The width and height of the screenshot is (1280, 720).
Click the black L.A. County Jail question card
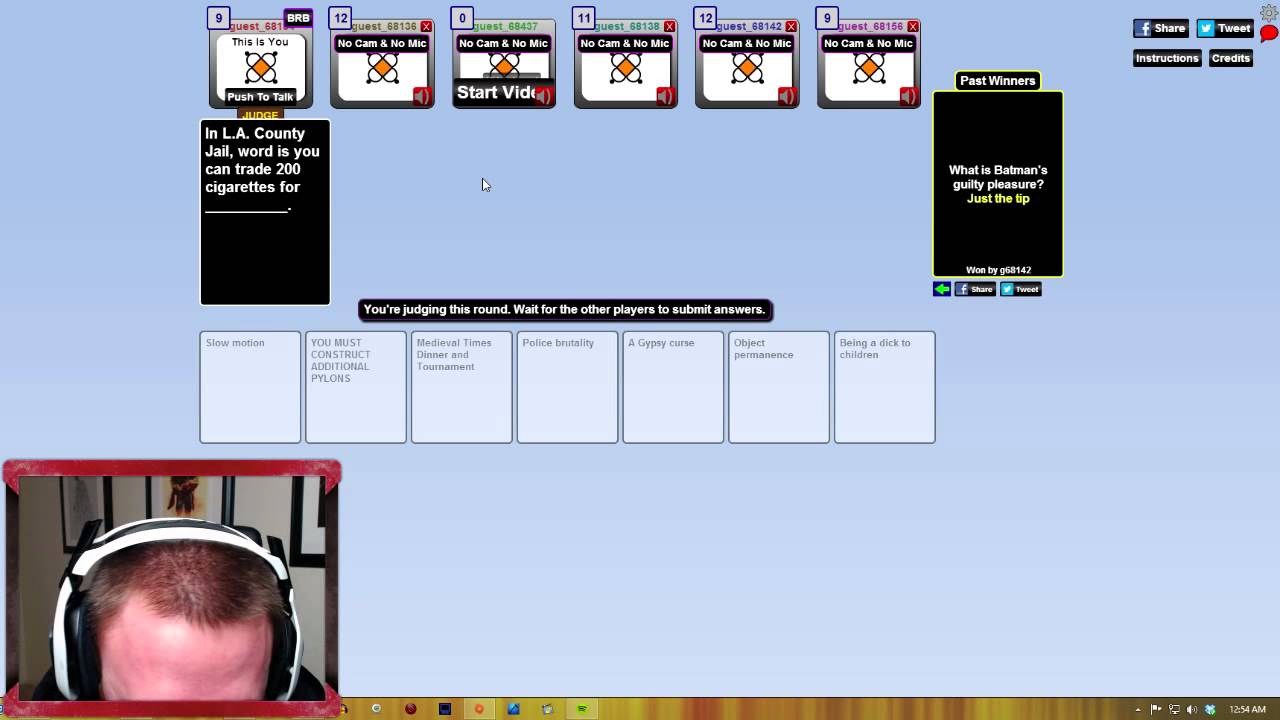pyautogui.click(x=265, y=212)
